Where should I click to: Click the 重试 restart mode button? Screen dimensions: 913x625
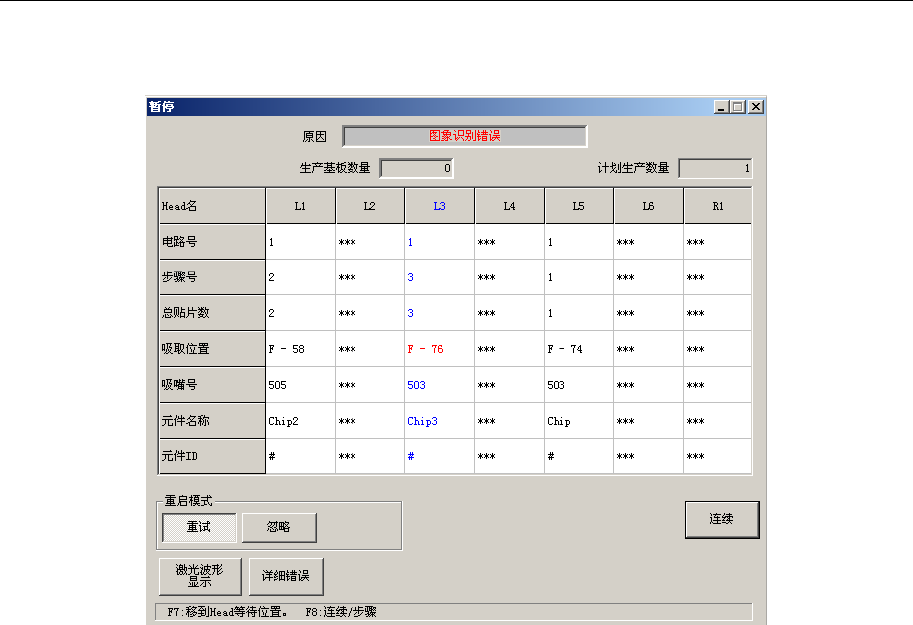click(x=199, y=527)
